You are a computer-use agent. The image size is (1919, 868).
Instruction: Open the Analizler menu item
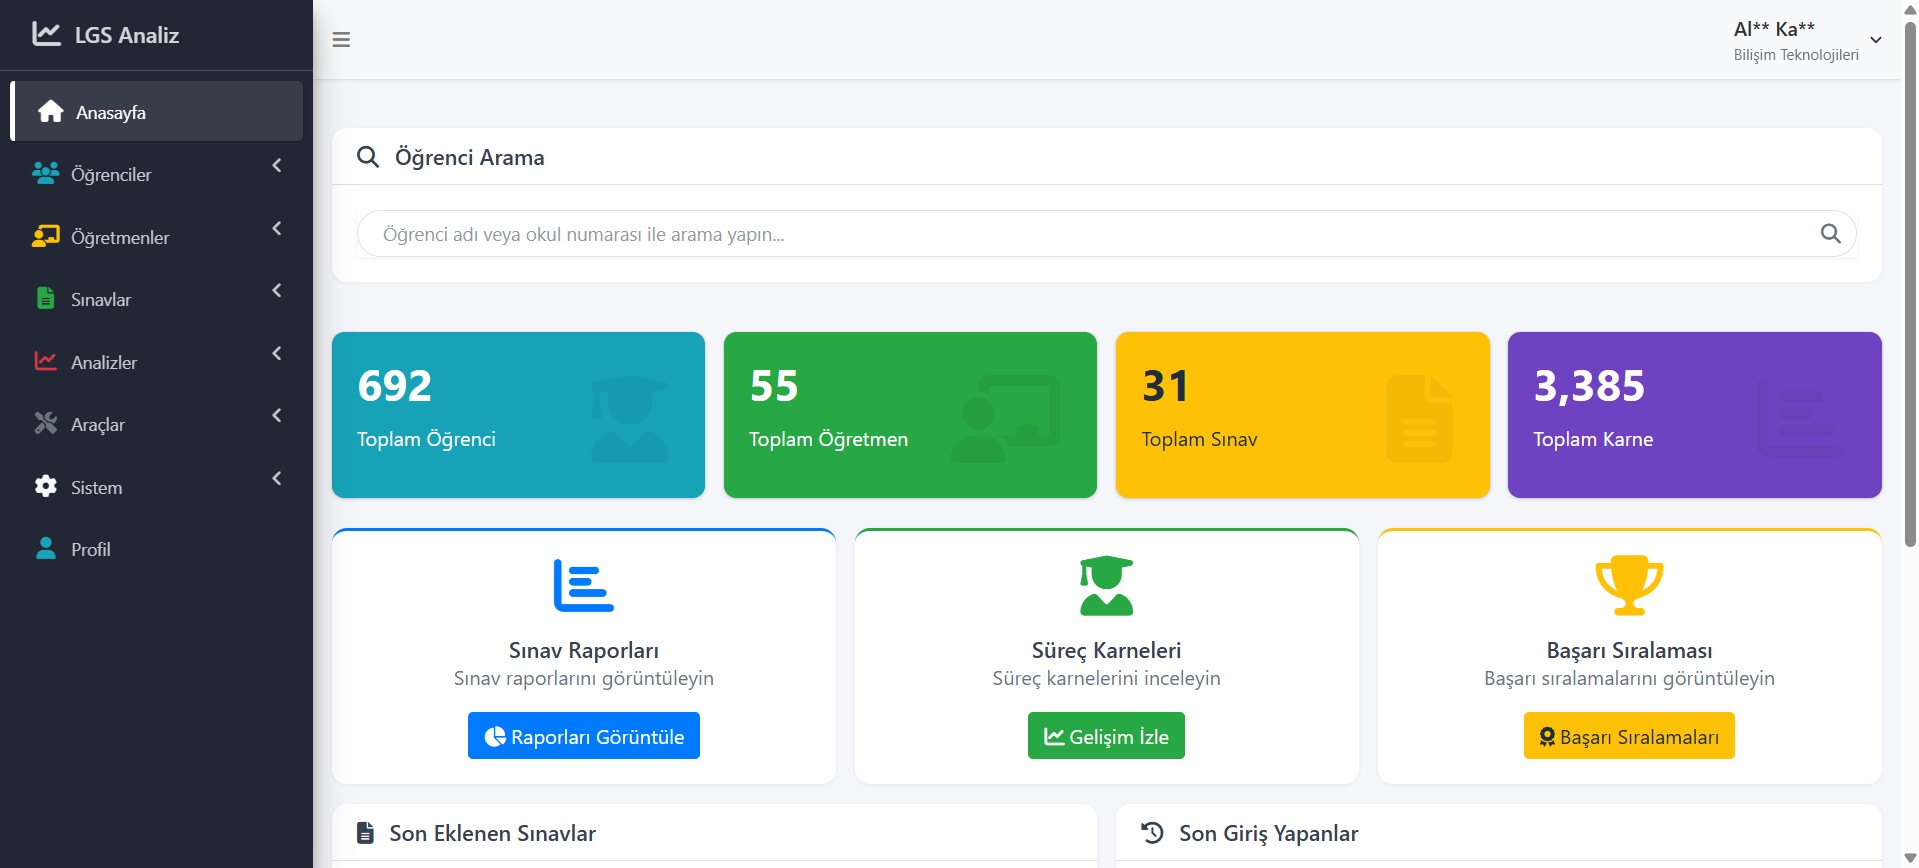104,362
